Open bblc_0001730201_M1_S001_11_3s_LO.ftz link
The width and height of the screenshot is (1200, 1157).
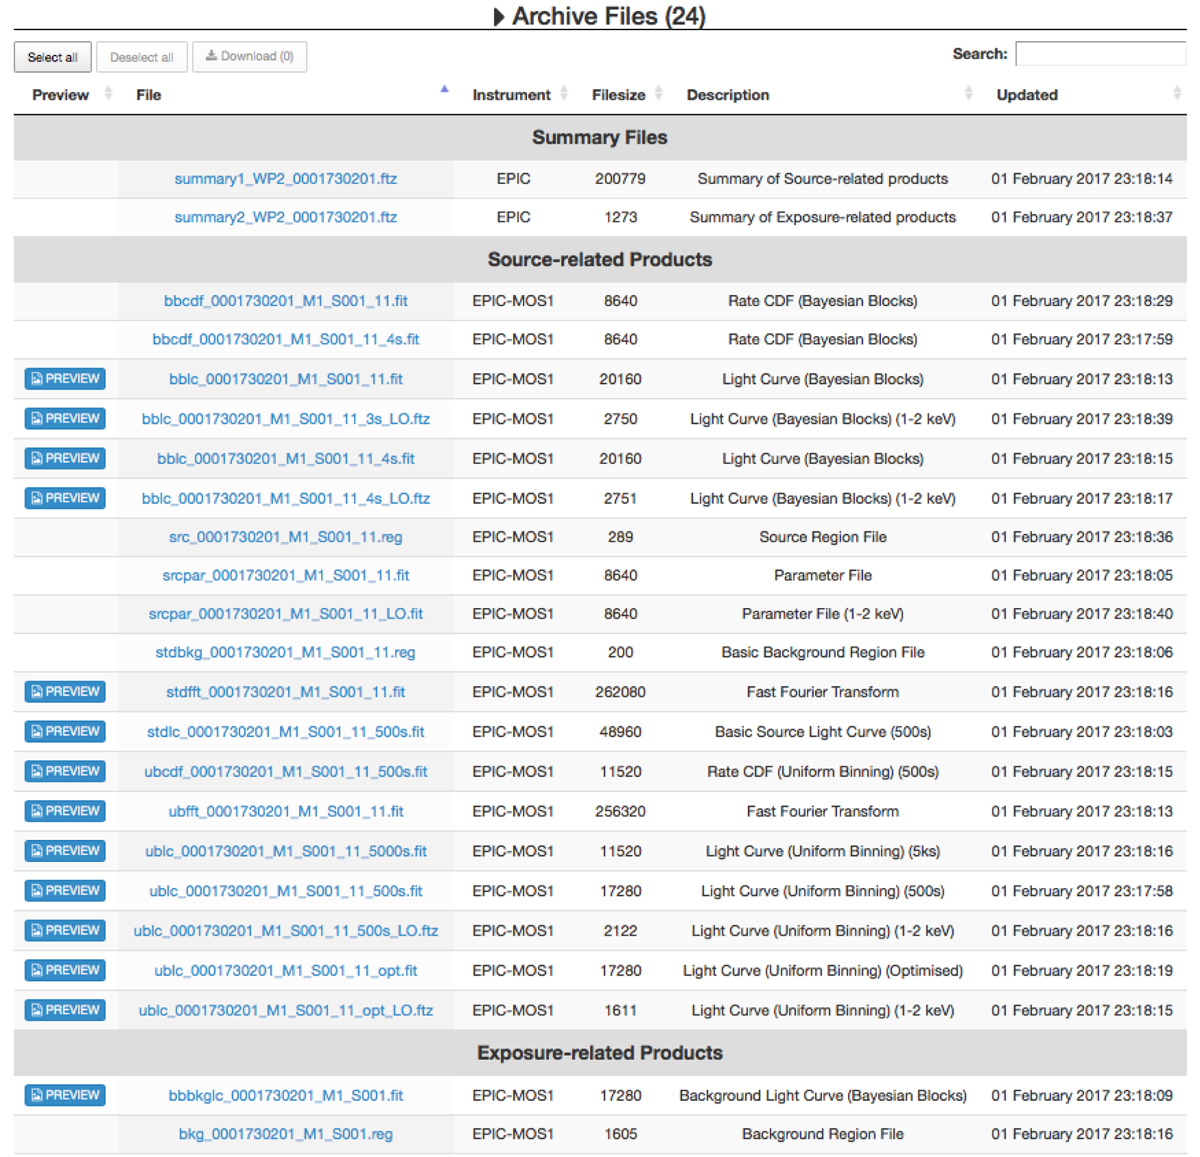coord(286,419)
